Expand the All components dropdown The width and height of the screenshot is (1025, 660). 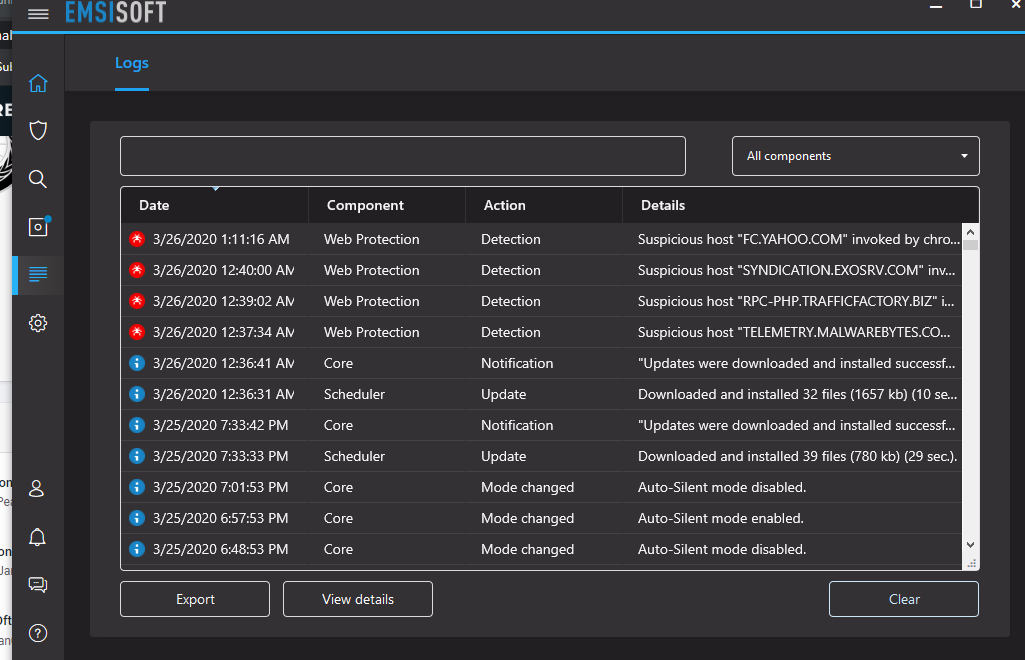855,156
